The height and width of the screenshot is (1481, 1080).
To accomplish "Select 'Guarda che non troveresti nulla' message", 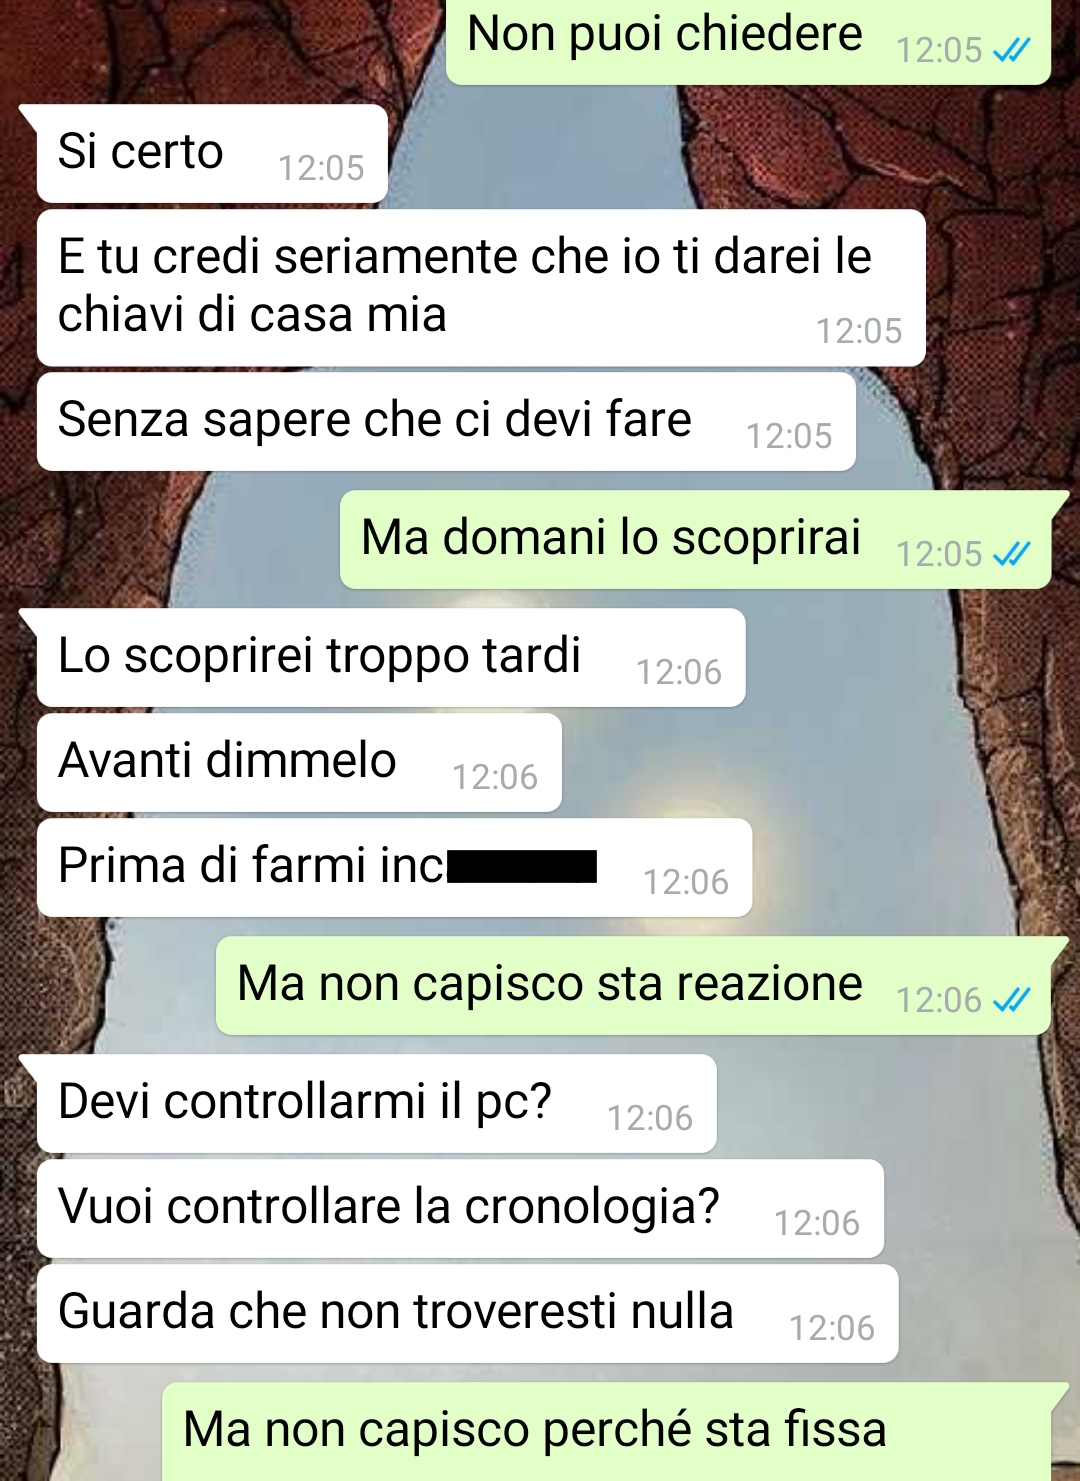I will tap(467, 1313).
